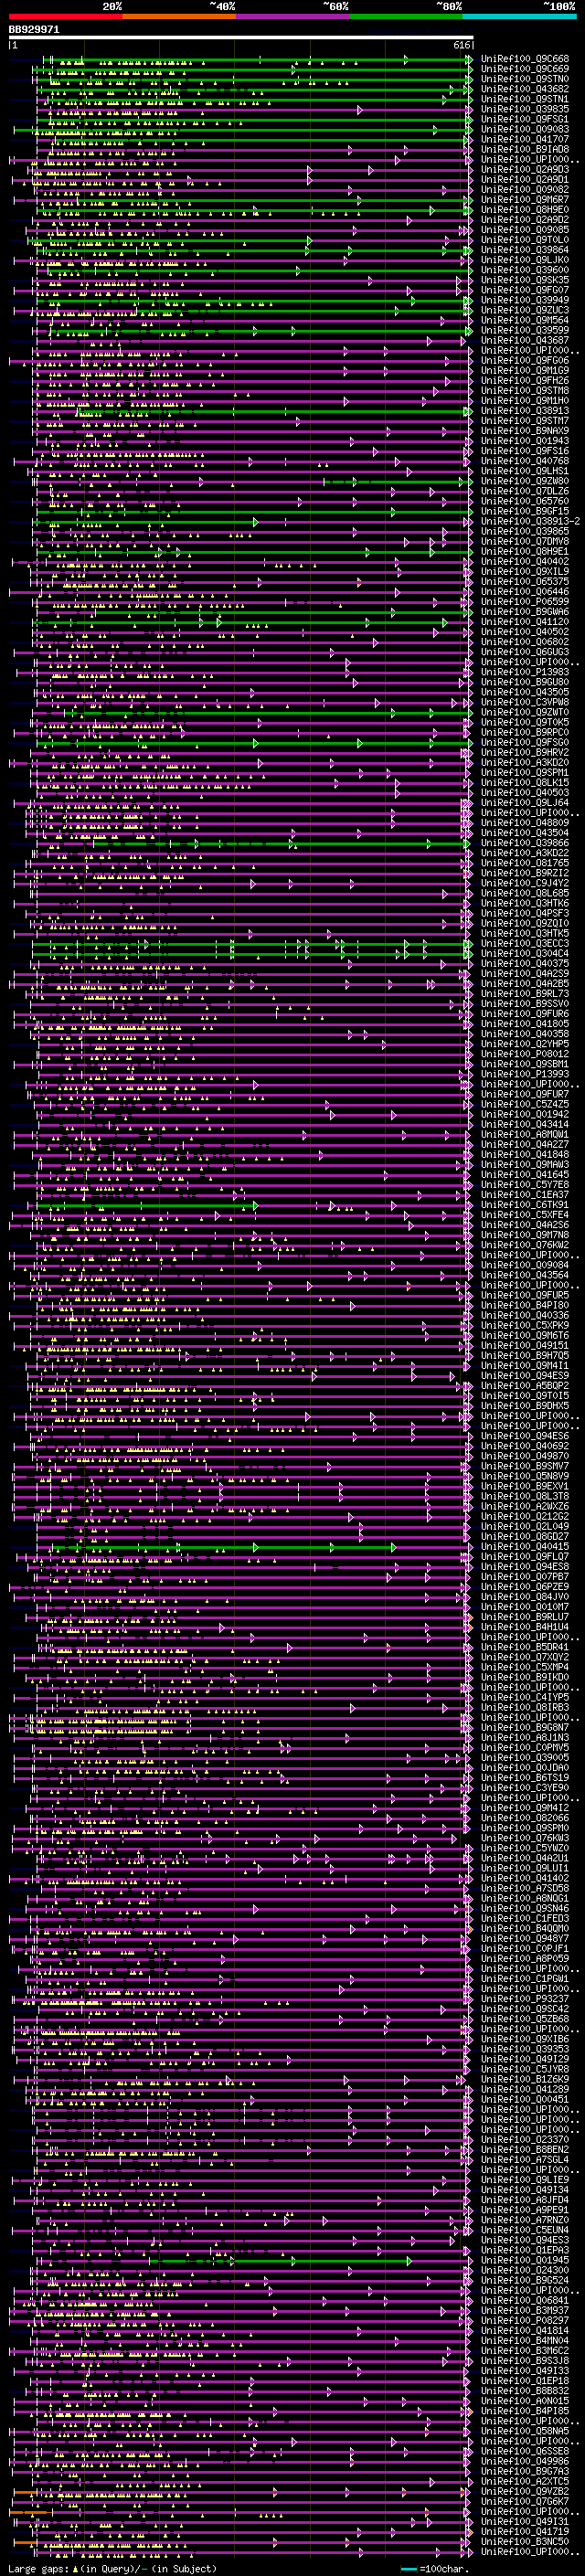Select label UniRef100_Q38913-2
The image size is (585, 2576).
pos(530,522)
